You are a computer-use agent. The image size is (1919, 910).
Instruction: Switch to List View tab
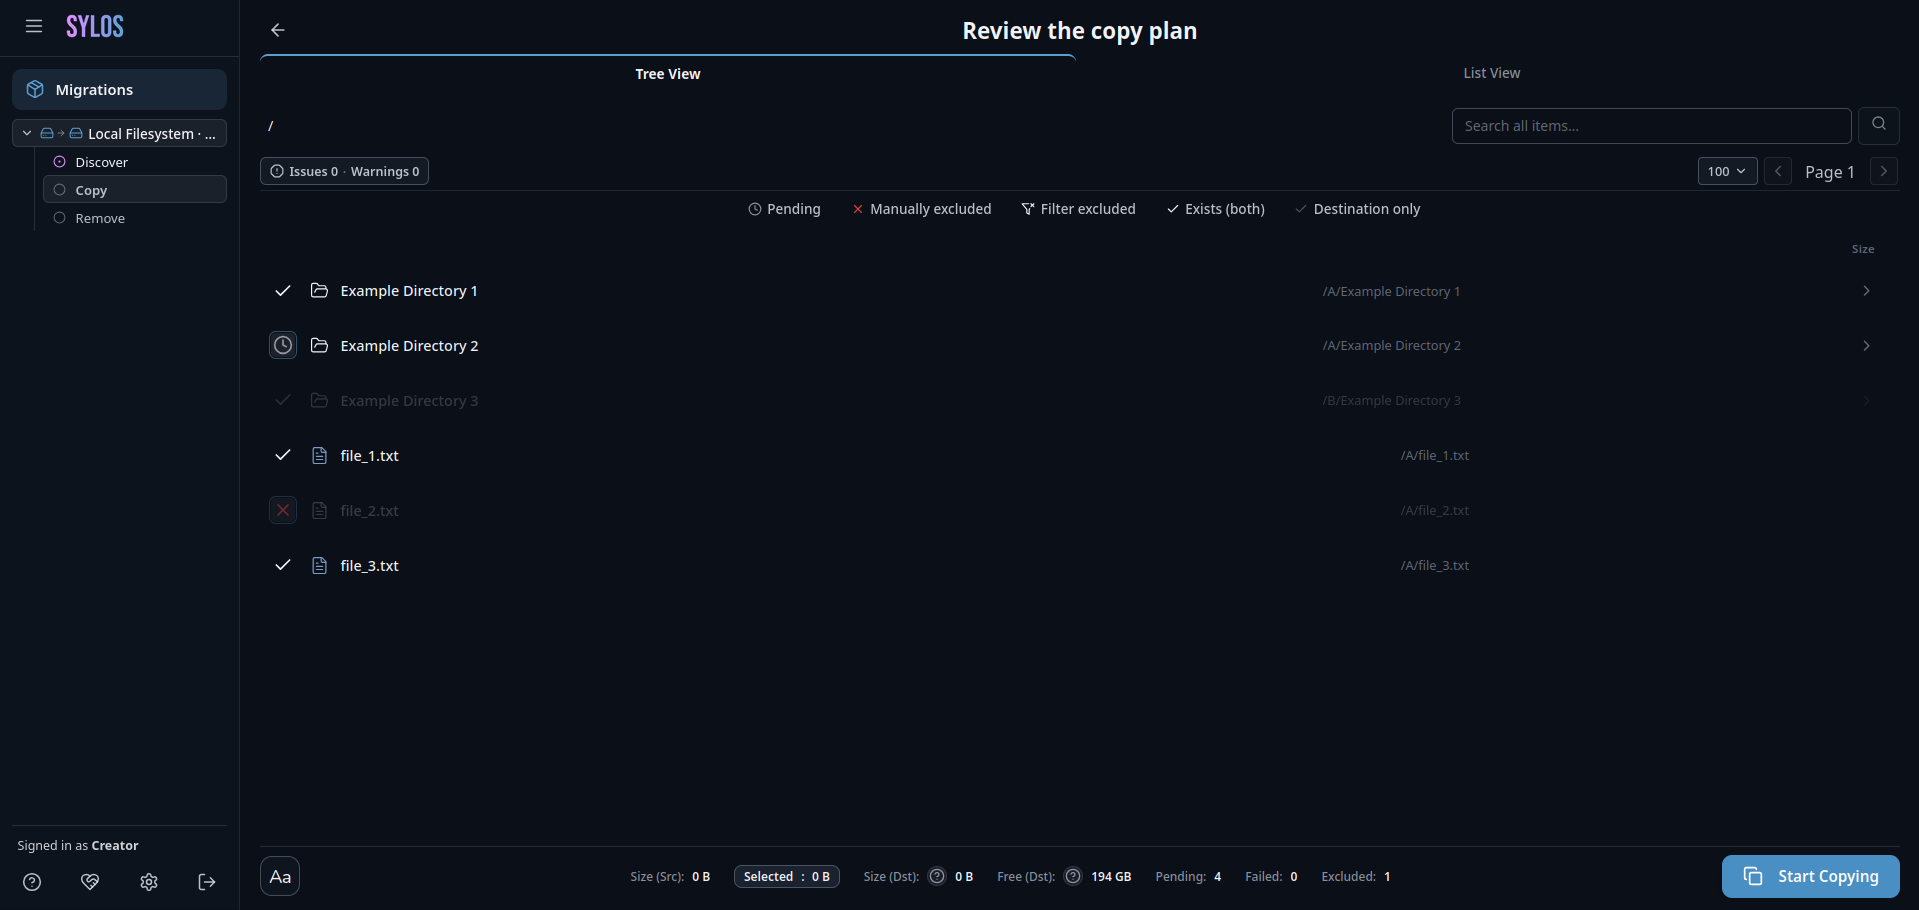[1491, 73]
